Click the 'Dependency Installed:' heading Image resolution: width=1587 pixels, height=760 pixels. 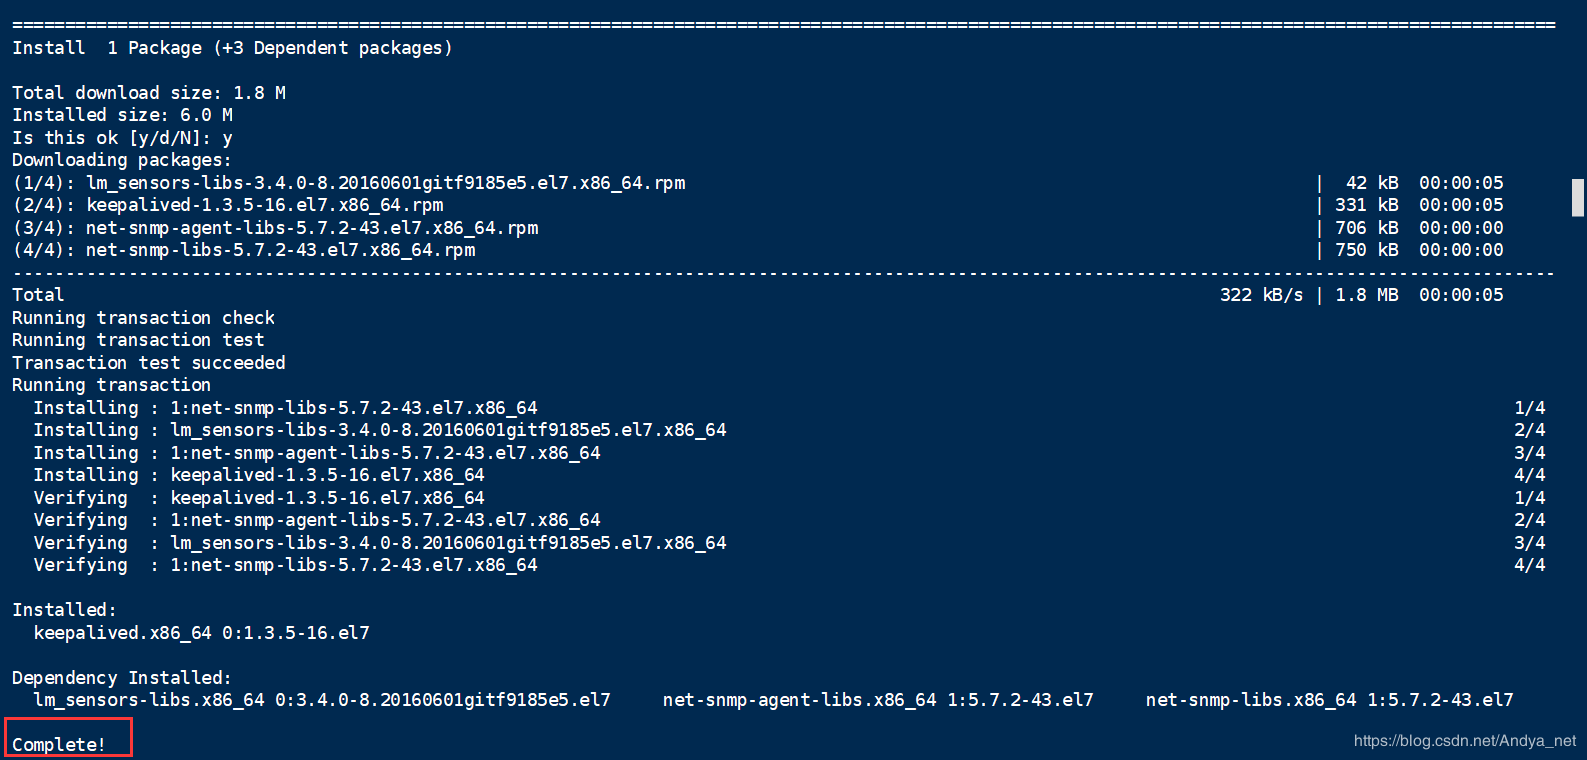tap(122, 678)
